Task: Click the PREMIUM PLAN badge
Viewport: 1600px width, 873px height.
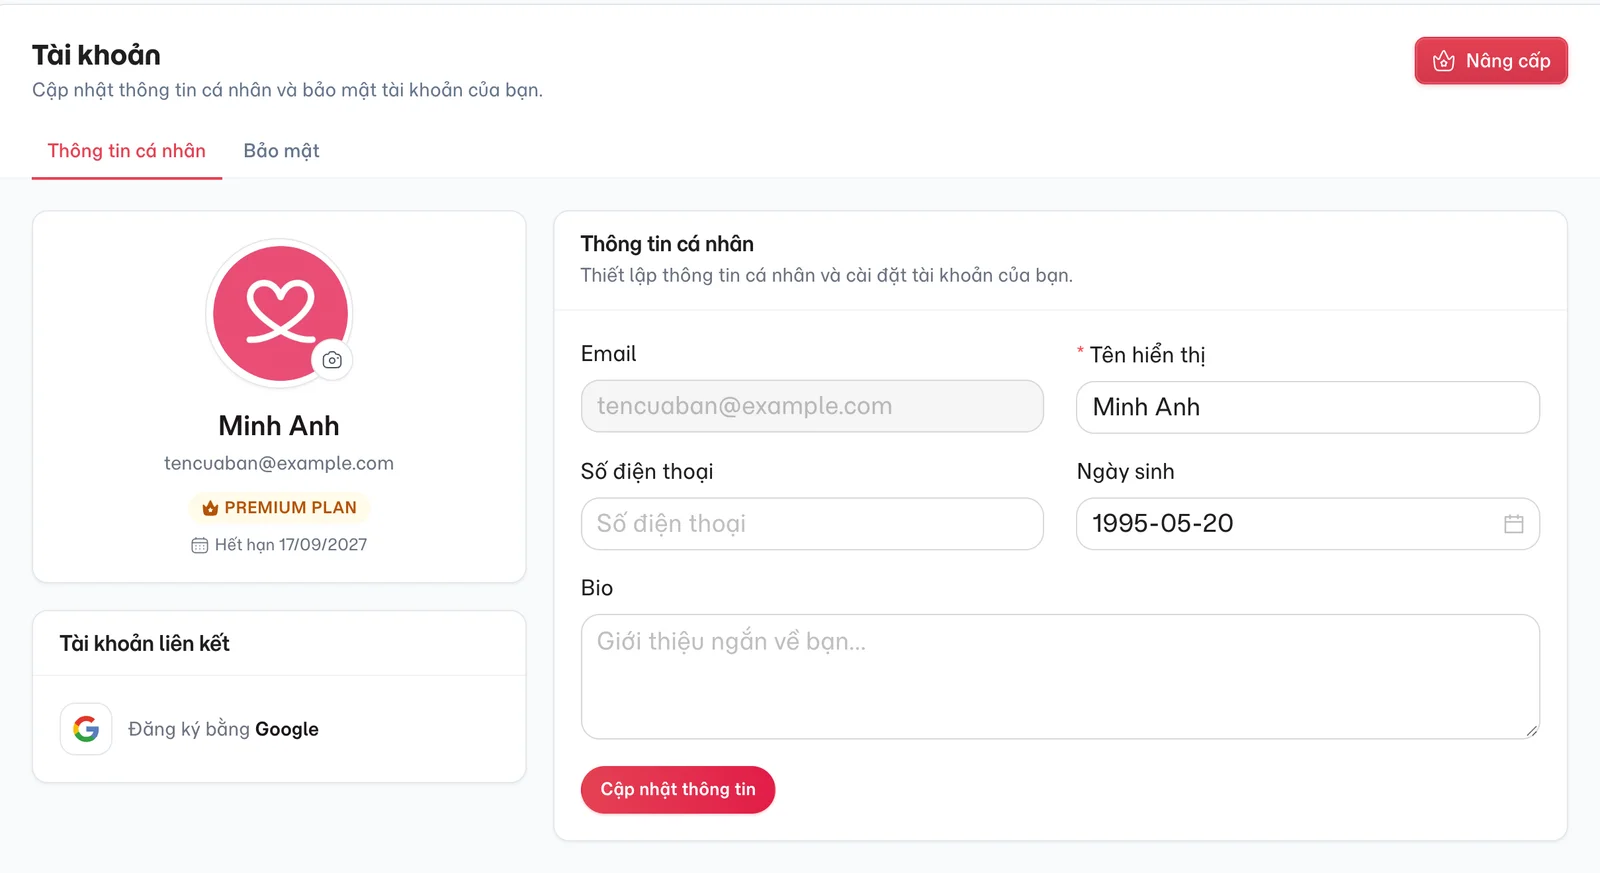Action: point(279,508)
